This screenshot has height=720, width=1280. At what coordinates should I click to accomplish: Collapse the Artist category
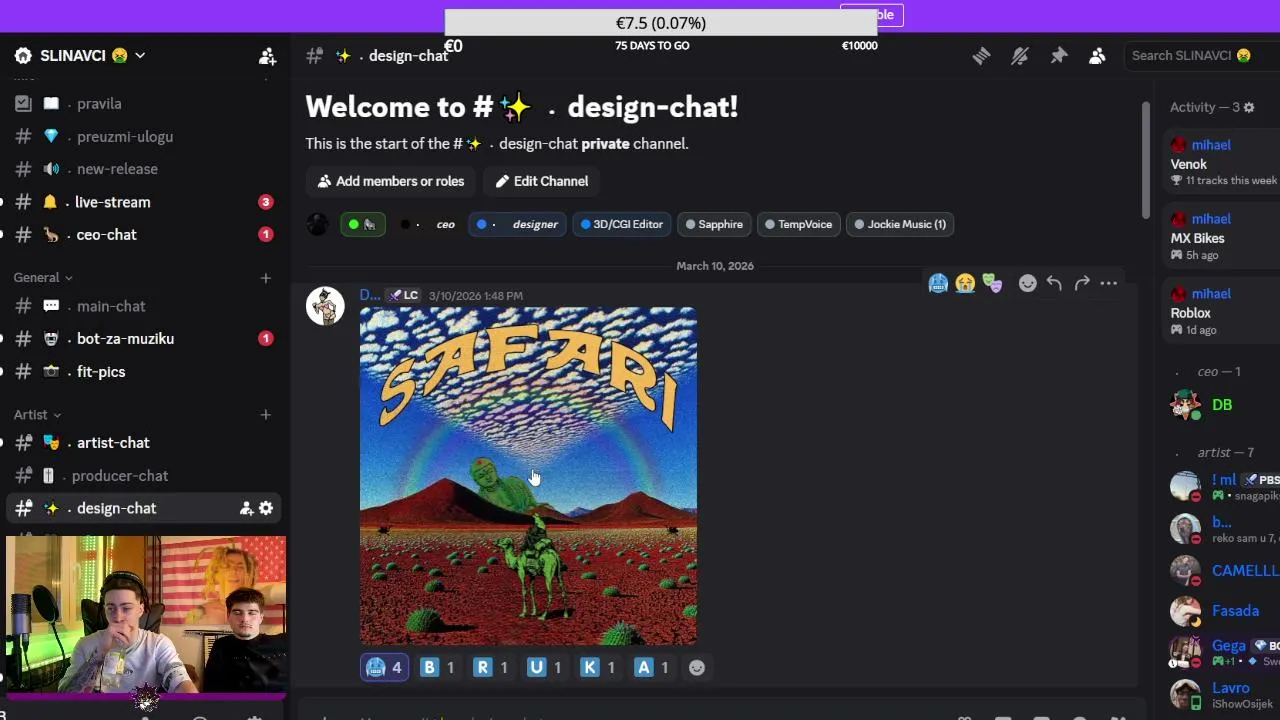pyautogui.click(x=37, y=414)
